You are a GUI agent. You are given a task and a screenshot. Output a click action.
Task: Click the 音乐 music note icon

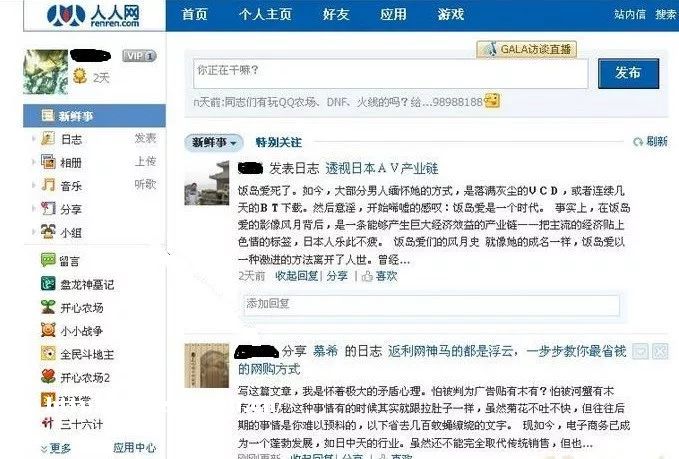pos(48,185)
